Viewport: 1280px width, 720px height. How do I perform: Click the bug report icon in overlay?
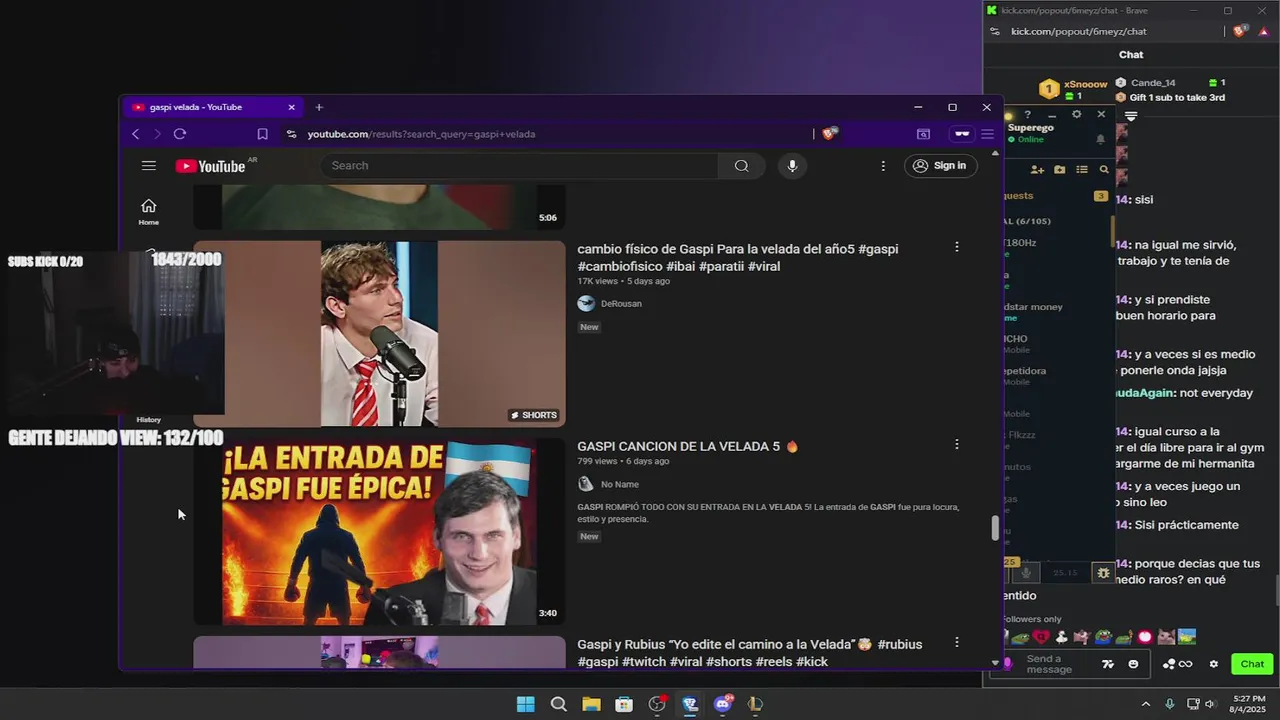click(1103, 573)
